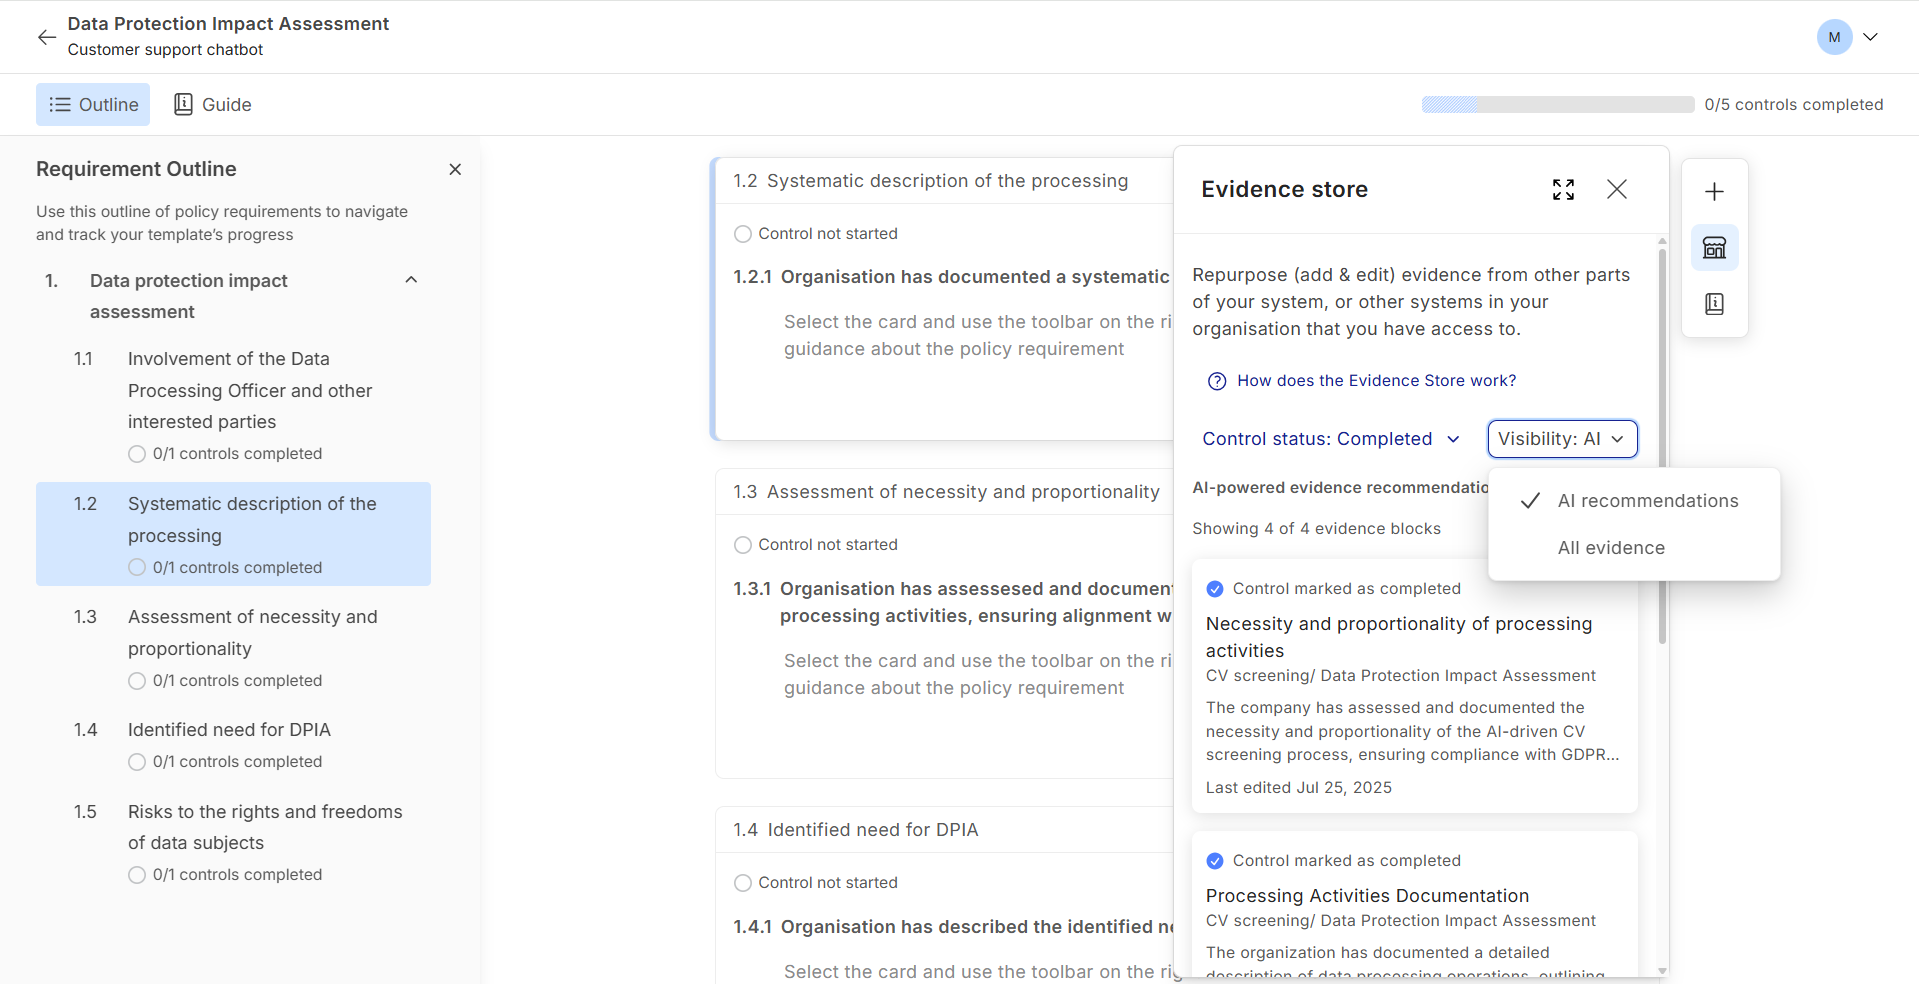Click the plus icon in right toolbar
Viewport: 1919px width, 984px height.
click(x=1714, y=192)
